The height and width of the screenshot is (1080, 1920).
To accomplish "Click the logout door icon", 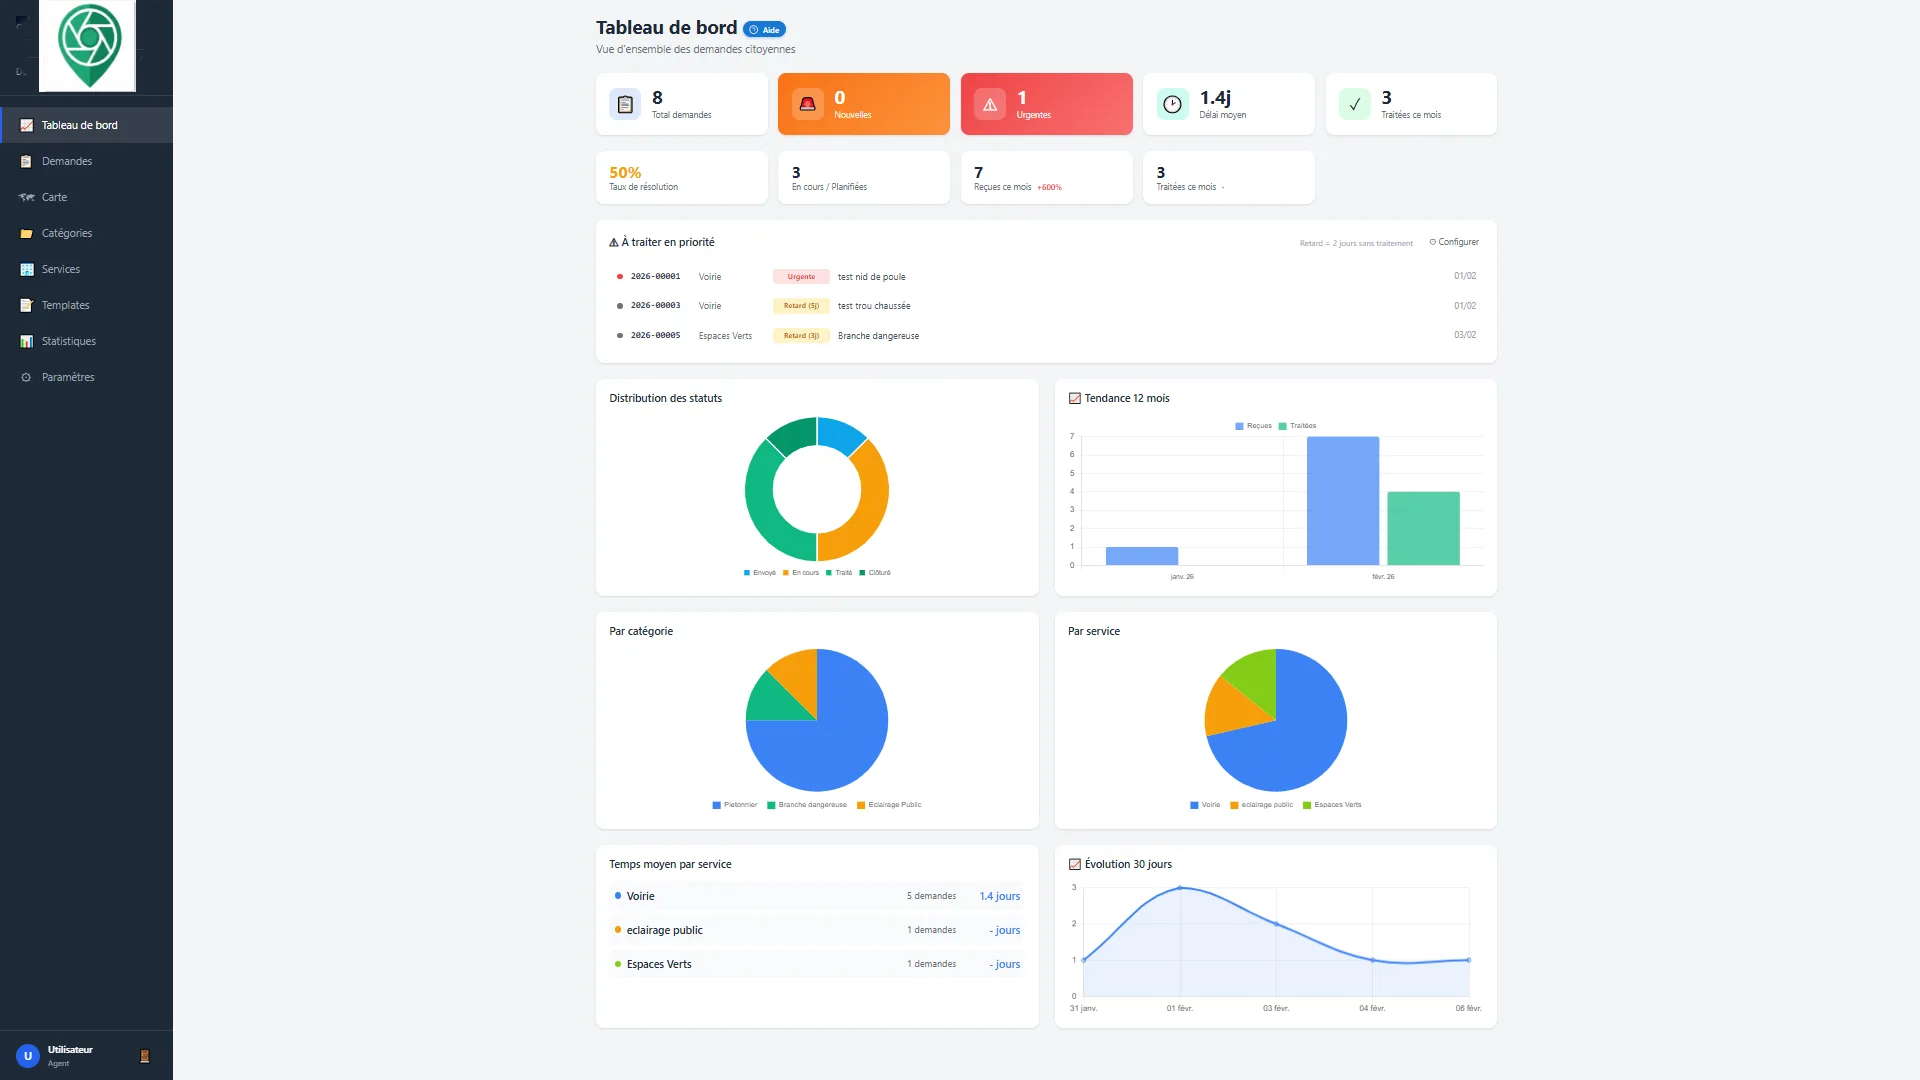I will 144,1056.
